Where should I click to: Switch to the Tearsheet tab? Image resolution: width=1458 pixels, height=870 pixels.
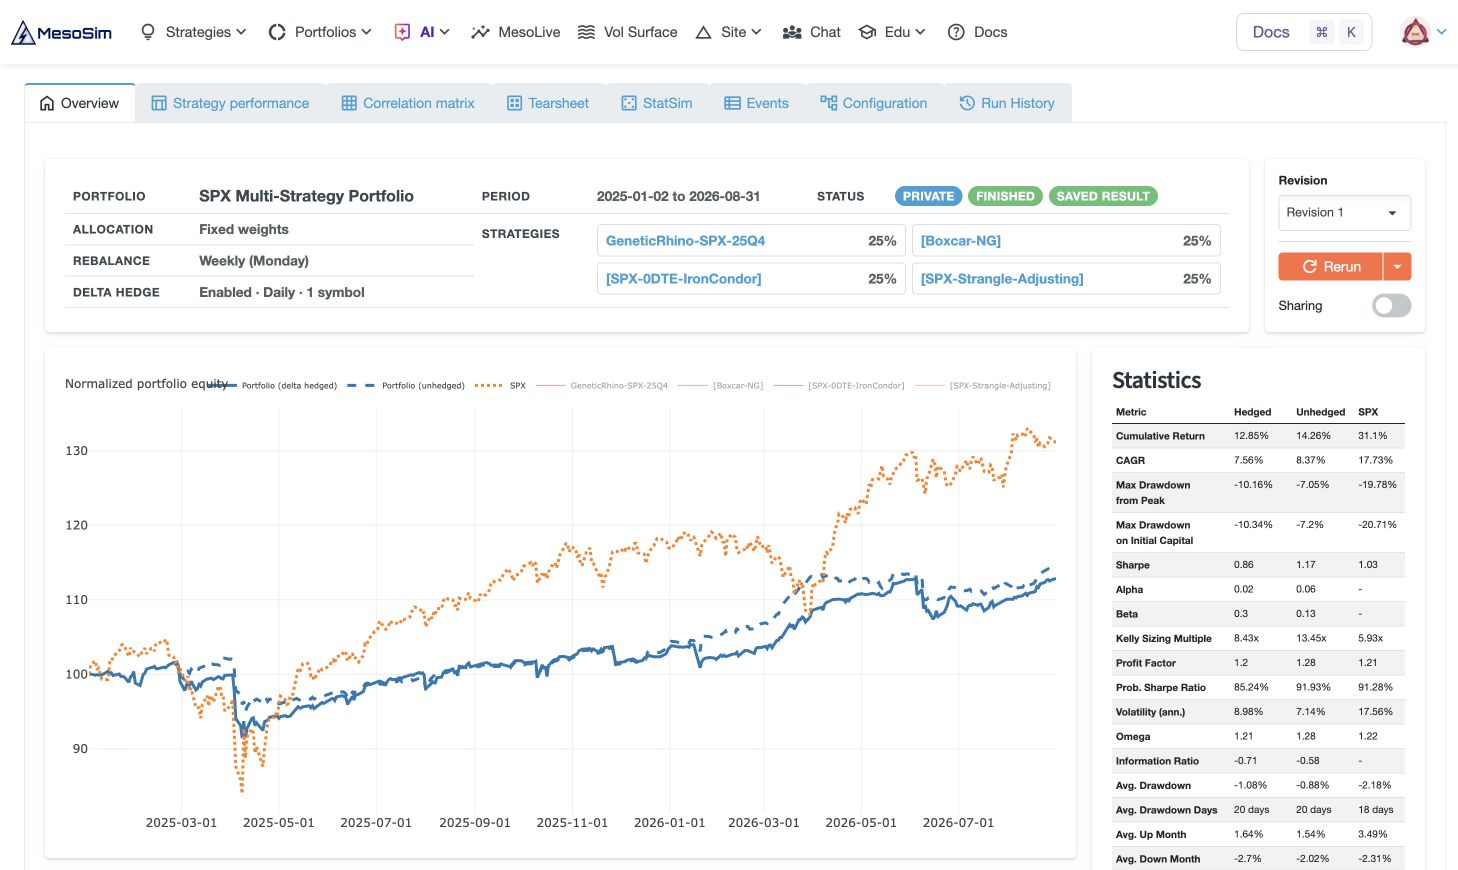(x=548, y=103)
